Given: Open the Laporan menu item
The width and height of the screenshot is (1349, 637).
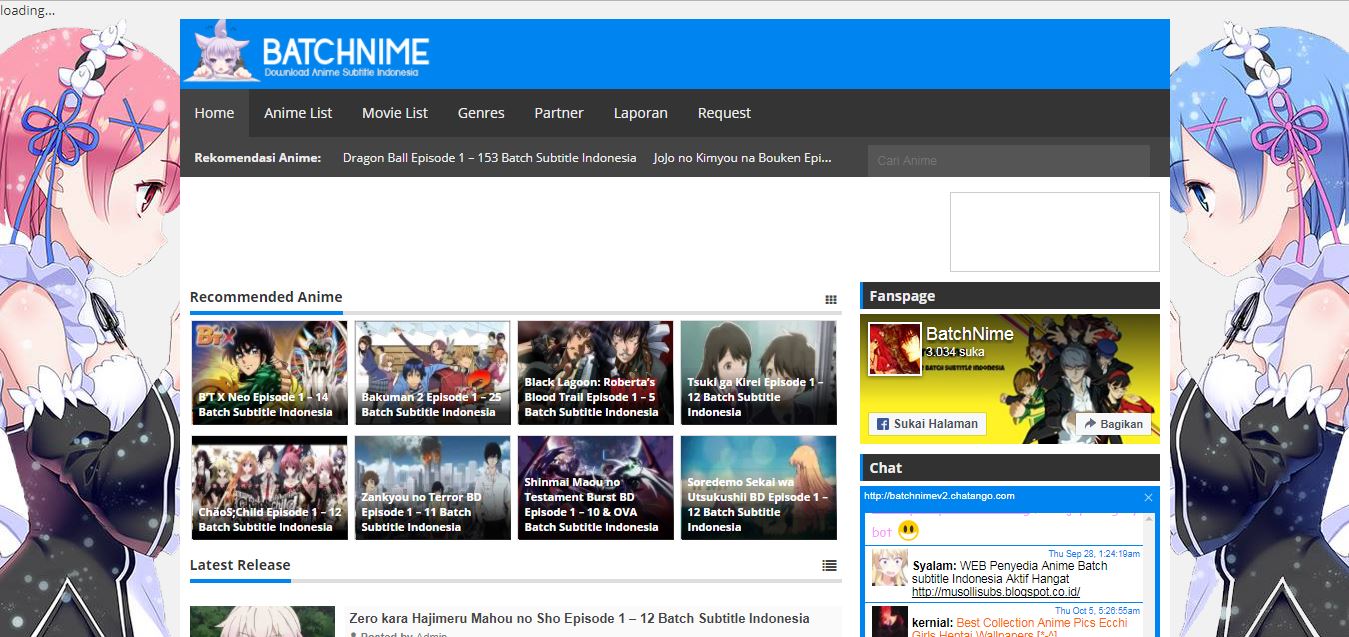Looking at the screenshot, I should pyautogui.click(x=641, y=113).
